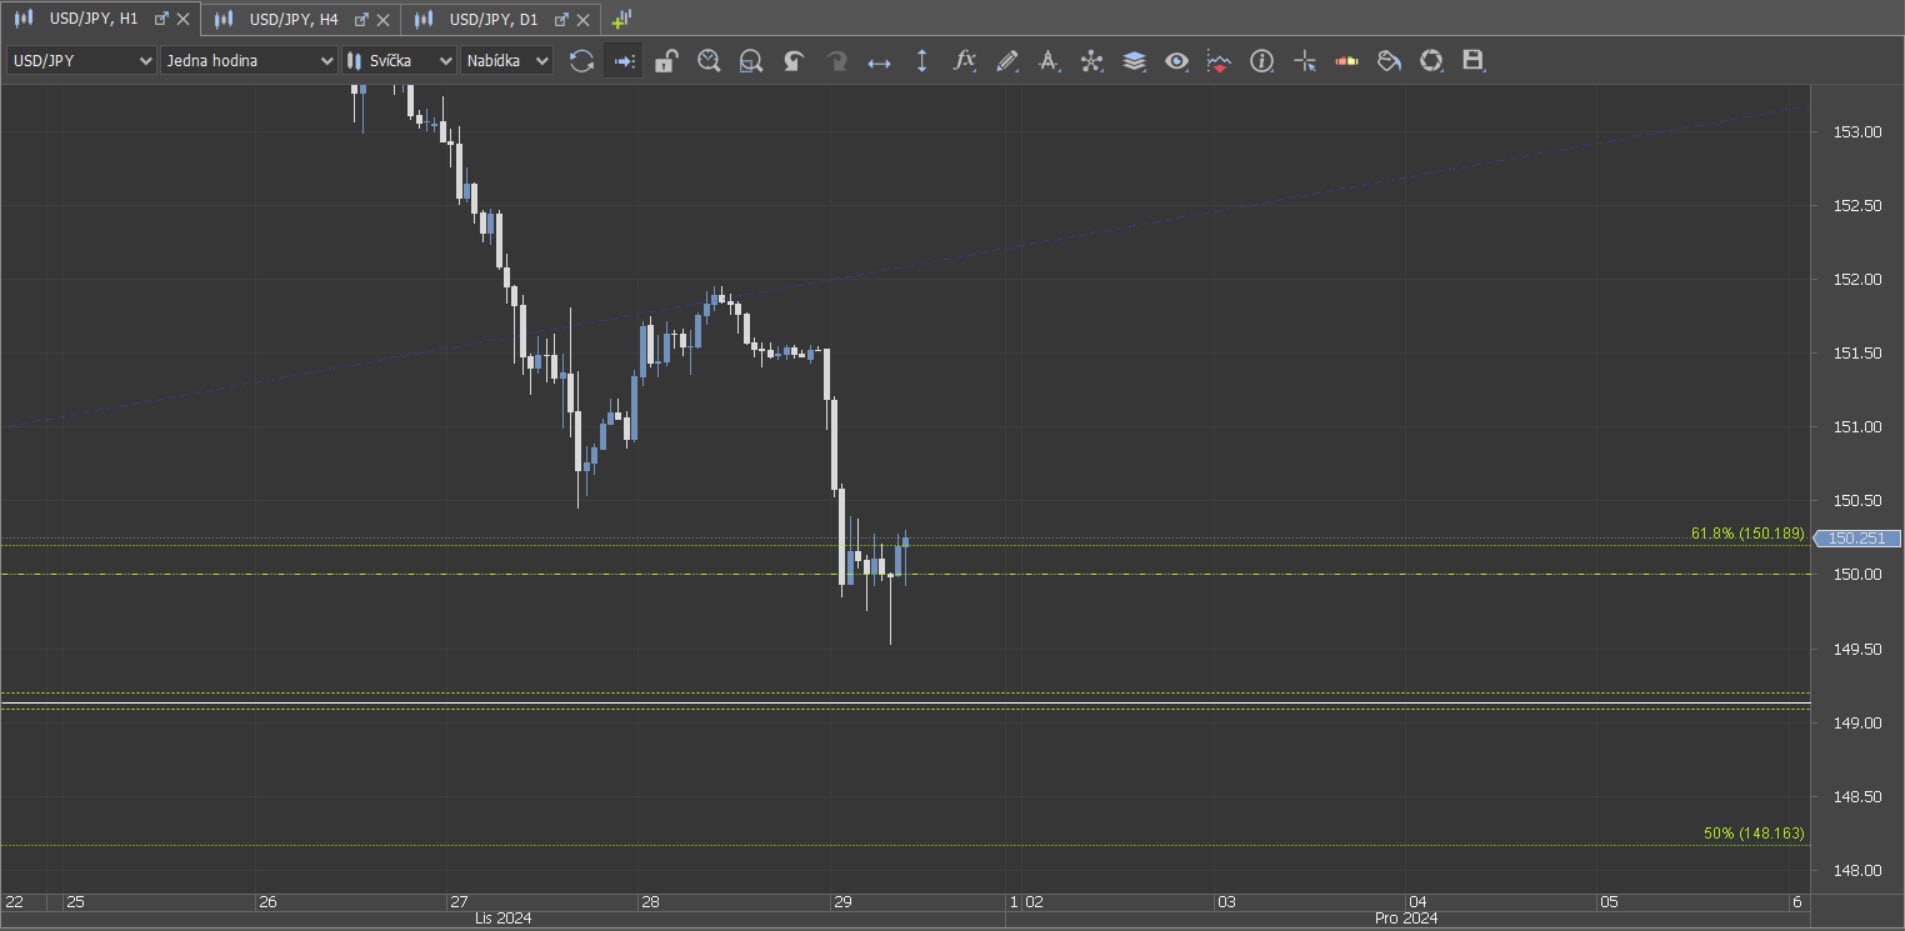Image resolution: width=1905 pixels, height=931 pixels.
Task: Open the fx indicators menu
Action: (963, 61)
